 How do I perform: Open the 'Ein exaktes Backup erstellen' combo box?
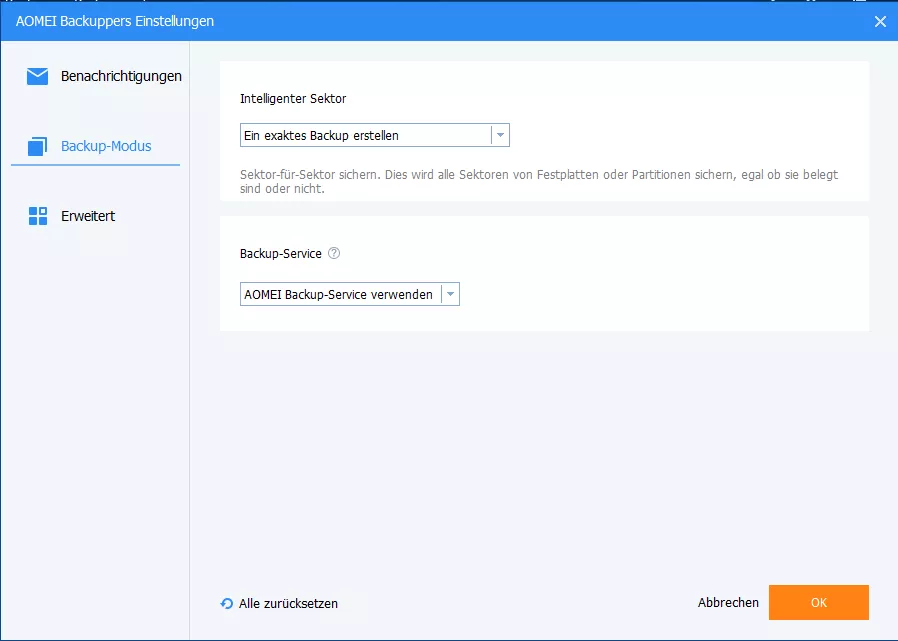pyautogui.click(x=375, y=135)
